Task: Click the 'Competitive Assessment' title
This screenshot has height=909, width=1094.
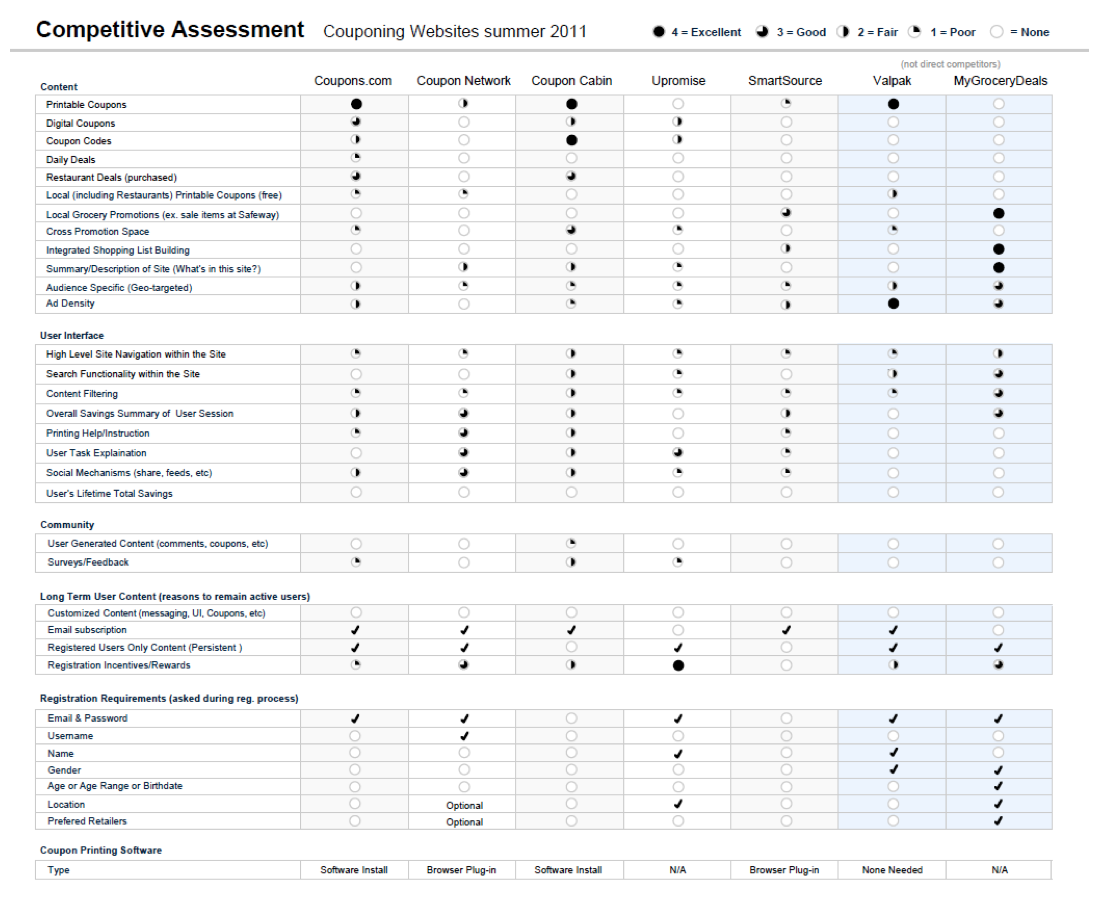Action: [170, 30]
